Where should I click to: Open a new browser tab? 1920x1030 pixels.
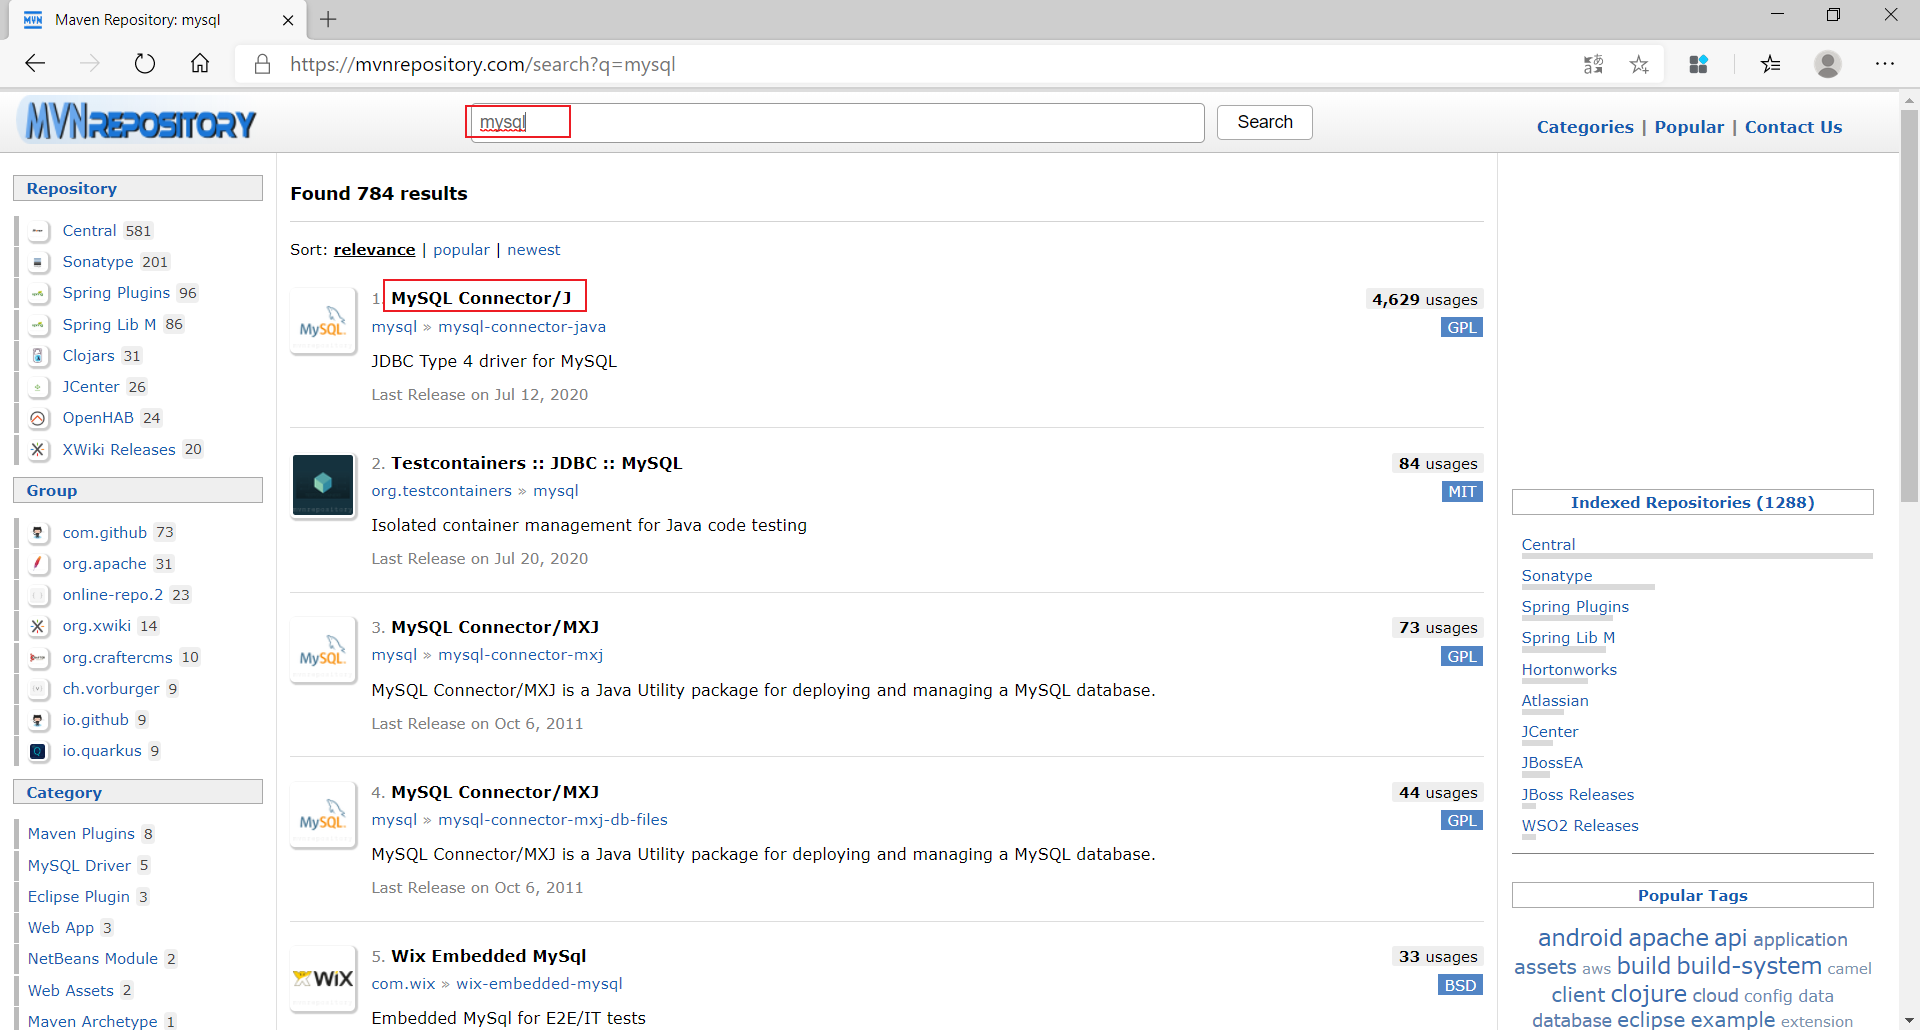[328, 19]
